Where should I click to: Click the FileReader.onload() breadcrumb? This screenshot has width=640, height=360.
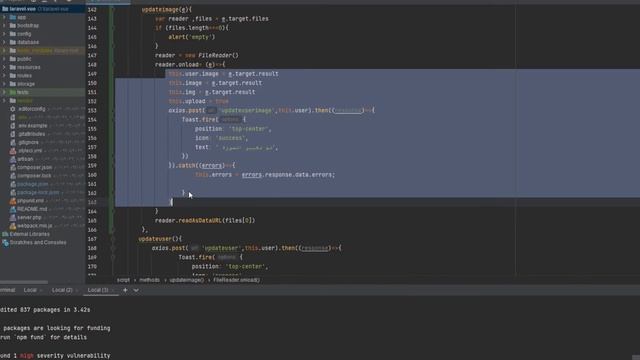[x=236, y=280]
